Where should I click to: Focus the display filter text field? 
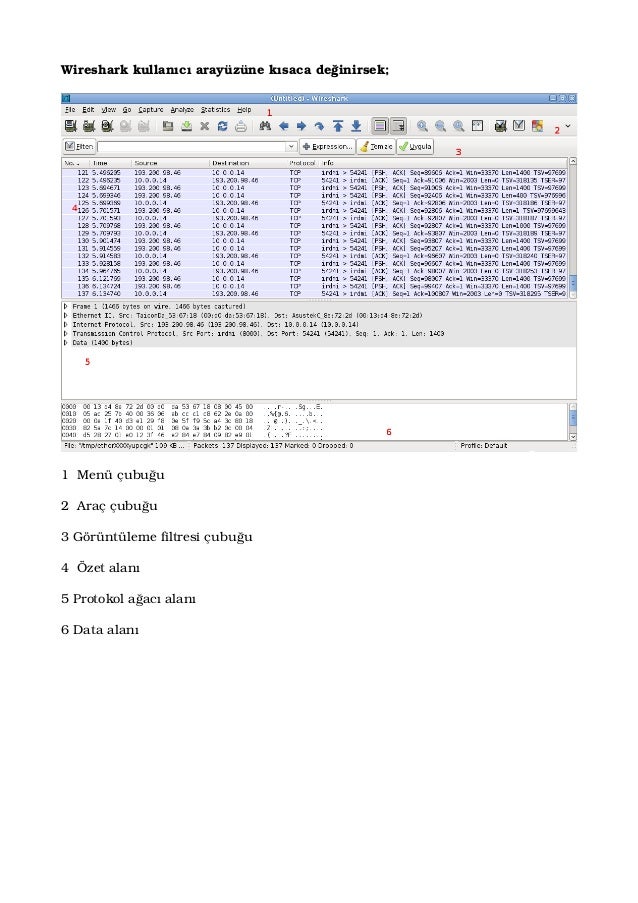(192, 146)
